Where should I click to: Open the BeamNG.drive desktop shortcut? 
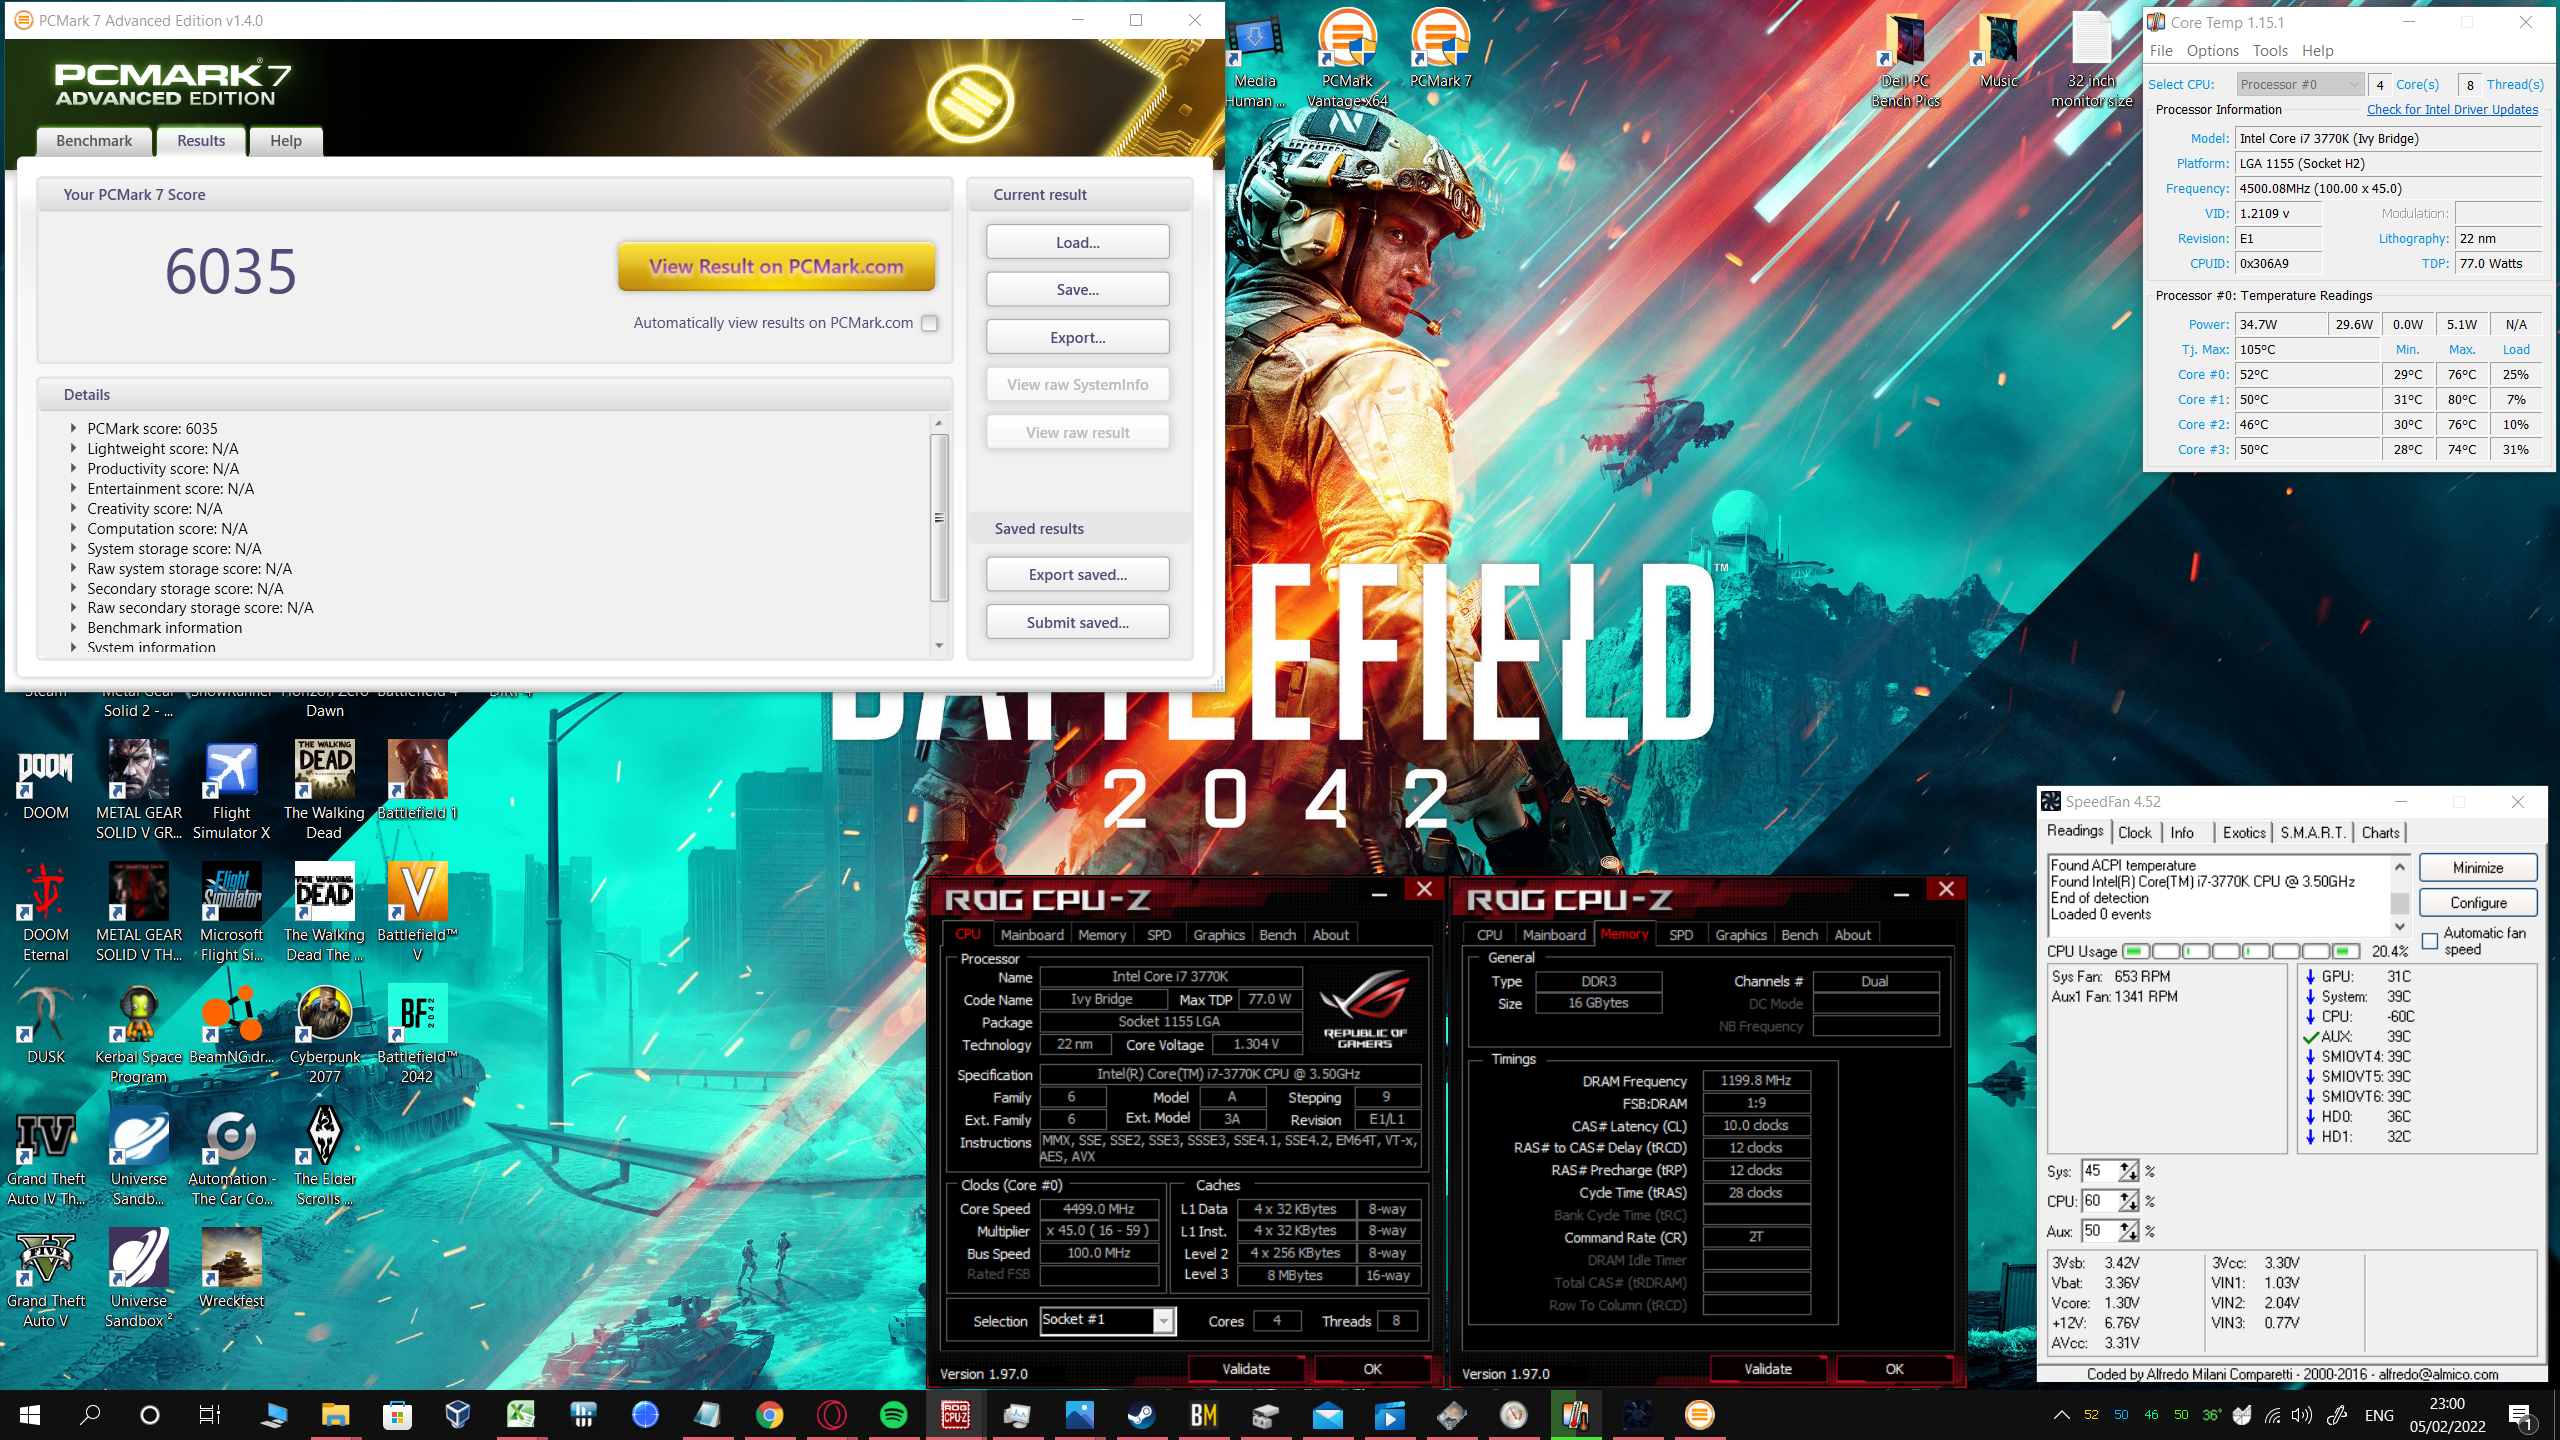231,1024
